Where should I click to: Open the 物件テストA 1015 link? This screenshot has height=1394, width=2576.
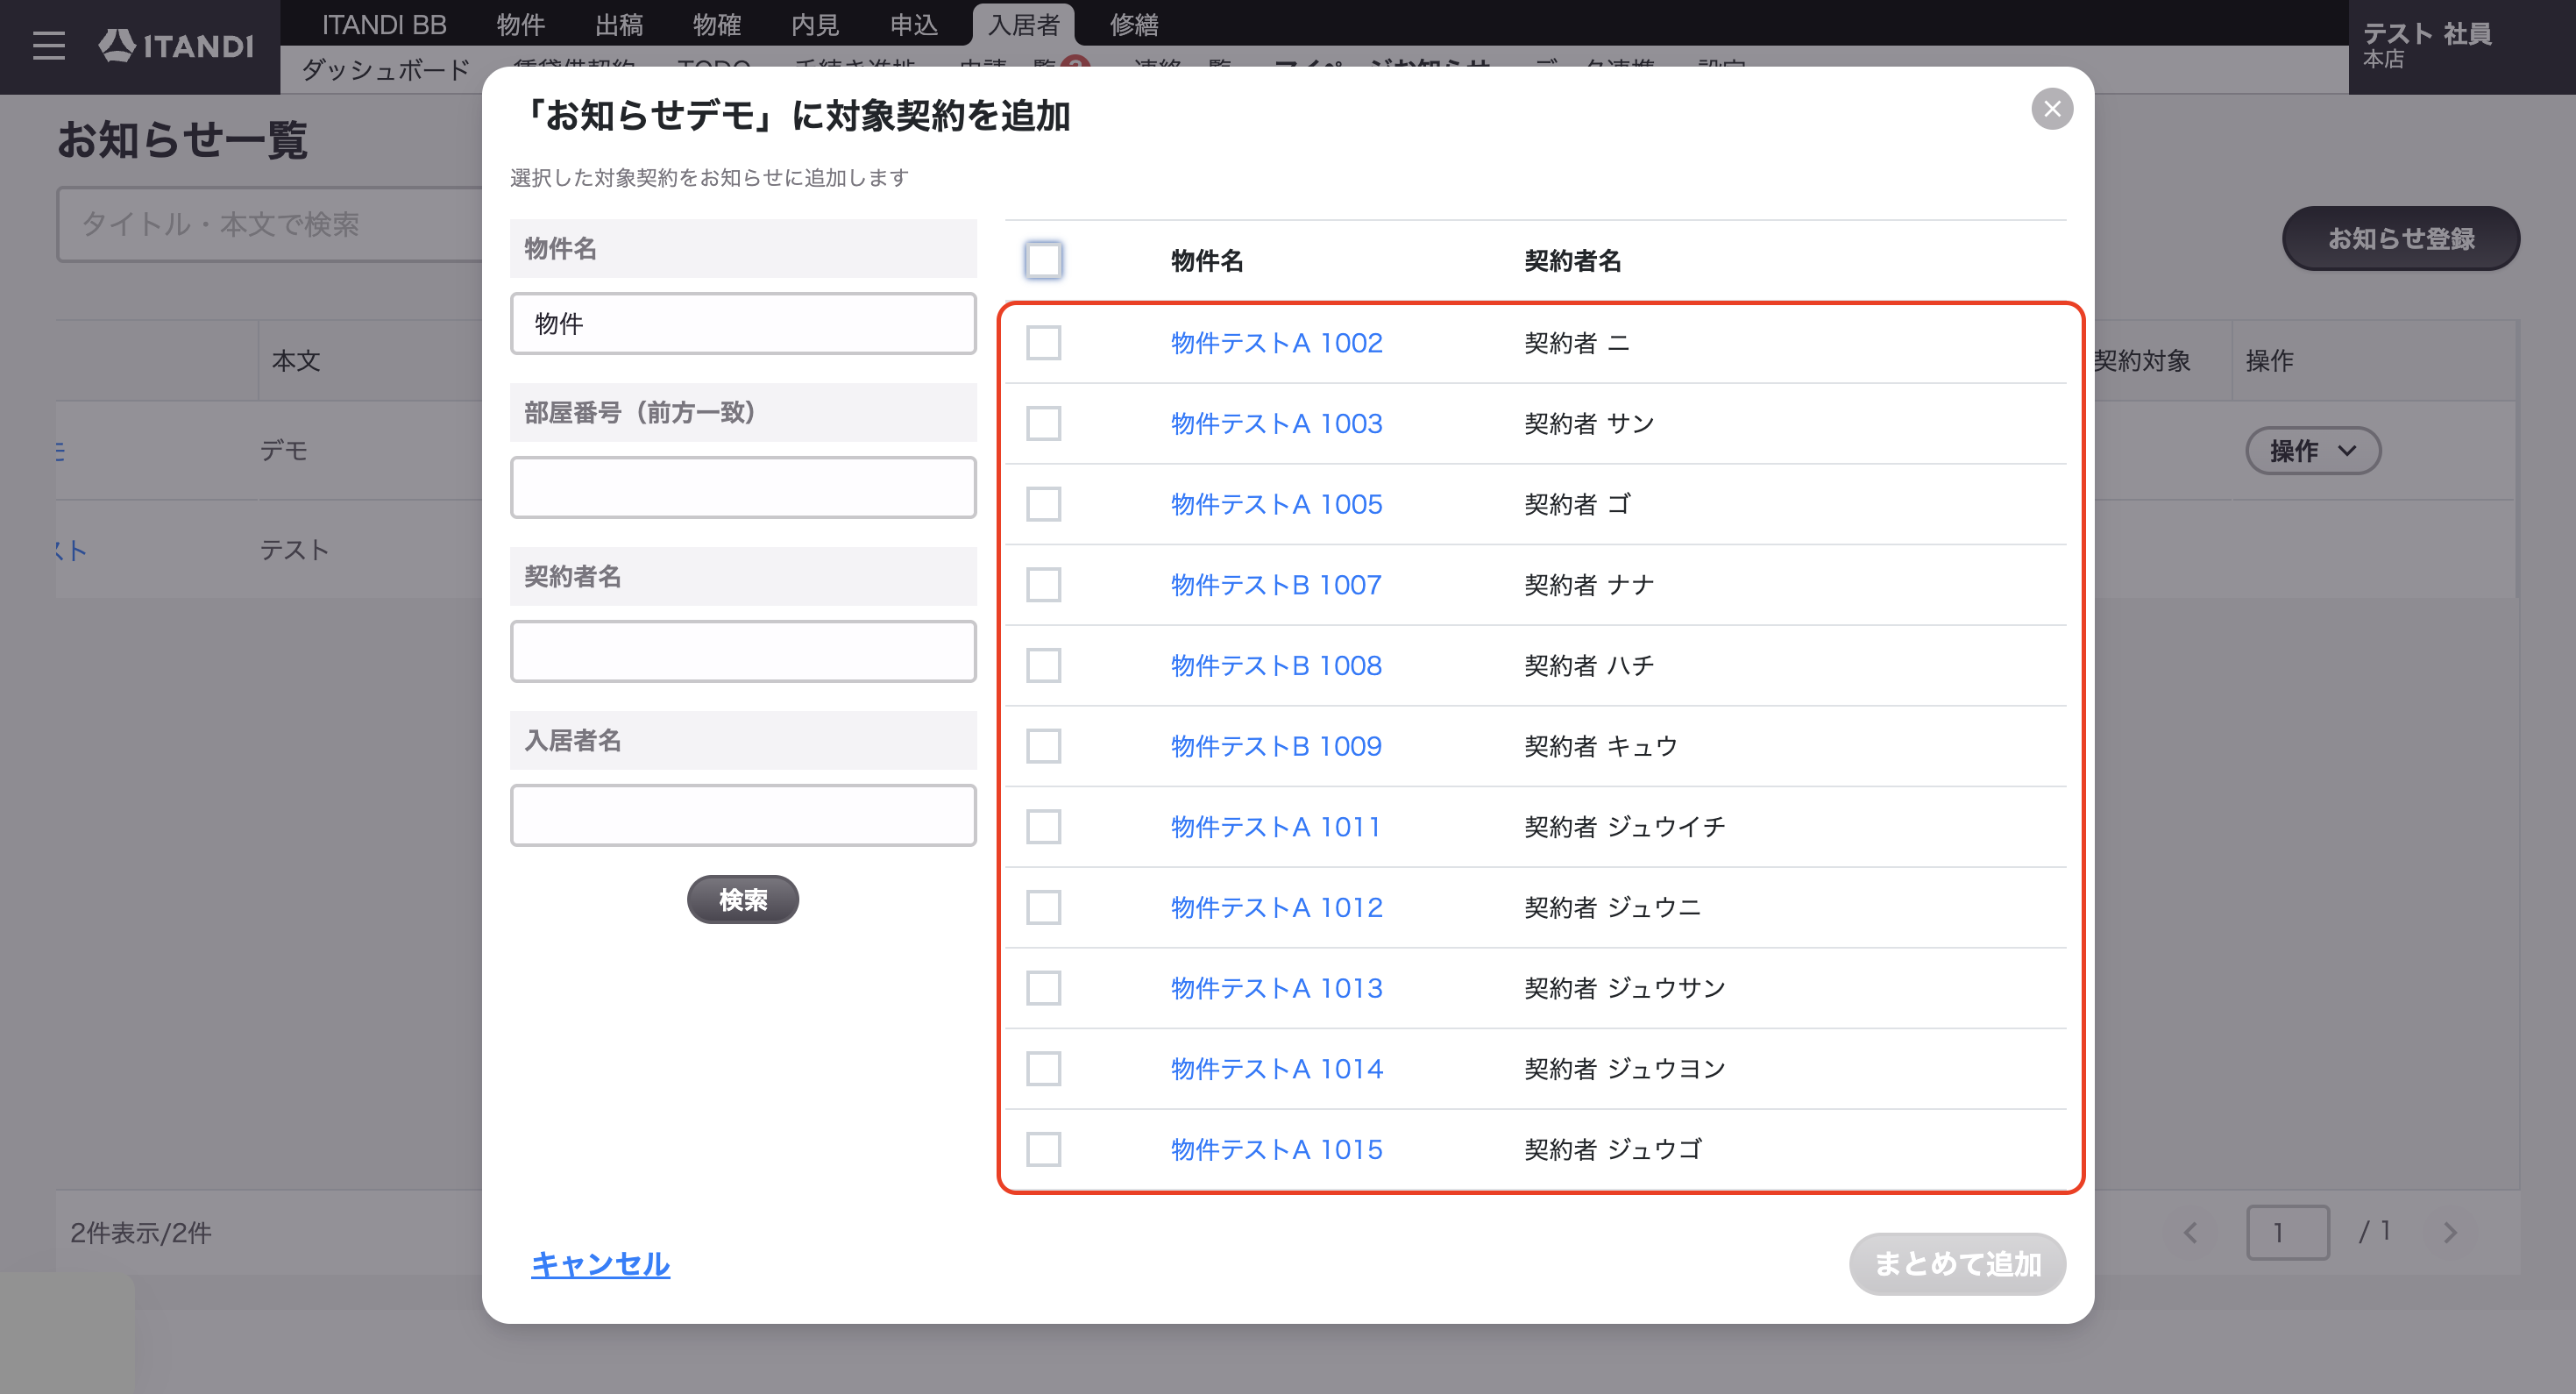[1277, 1150]
